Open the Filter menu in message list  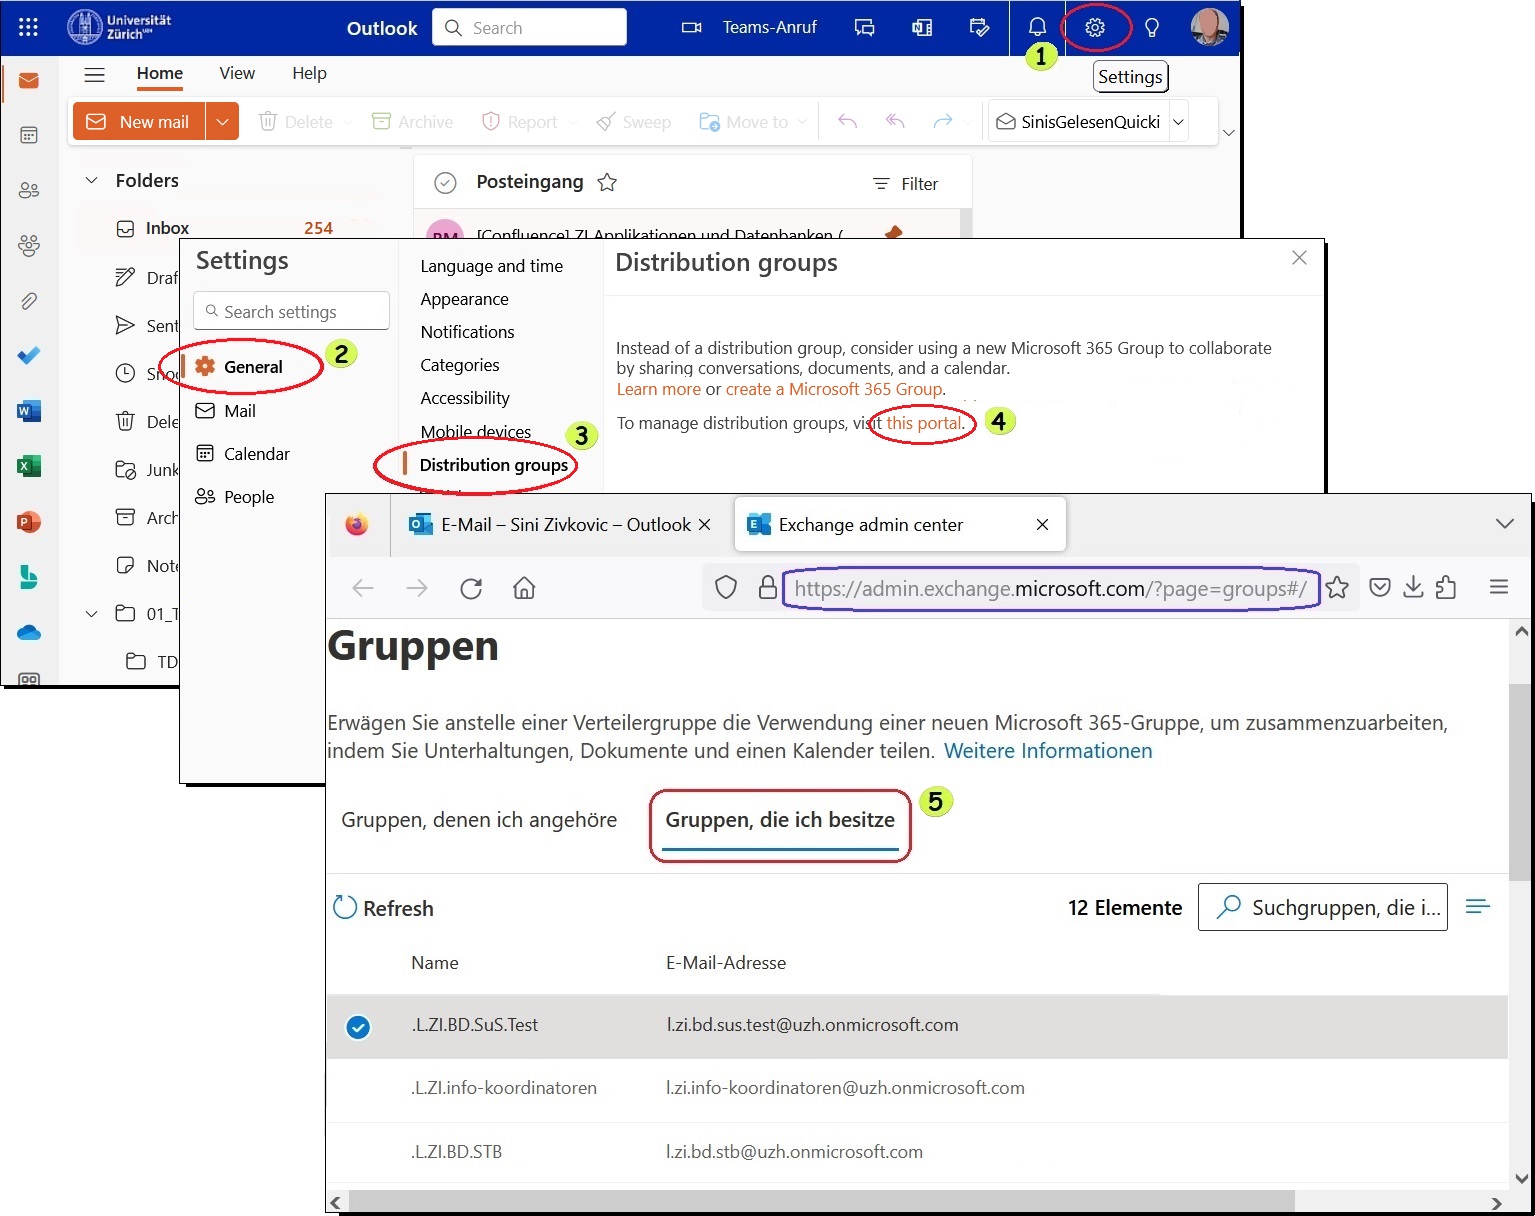point(905,184)
